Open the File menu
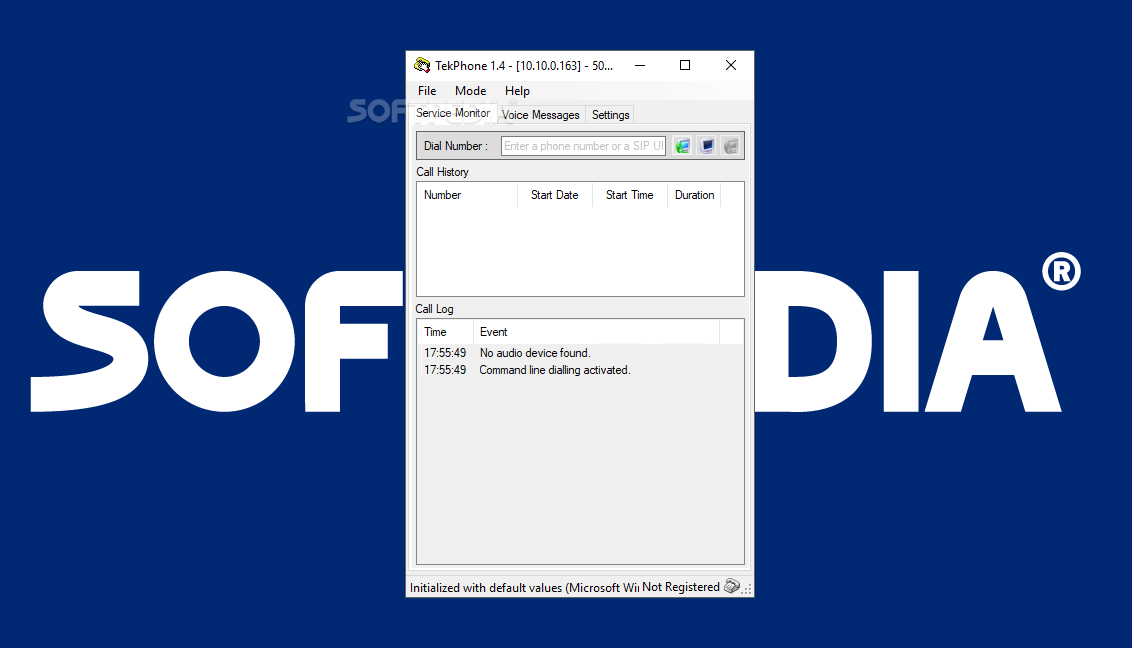Screen dimensions: 1132x648 [x=427, y=91]
